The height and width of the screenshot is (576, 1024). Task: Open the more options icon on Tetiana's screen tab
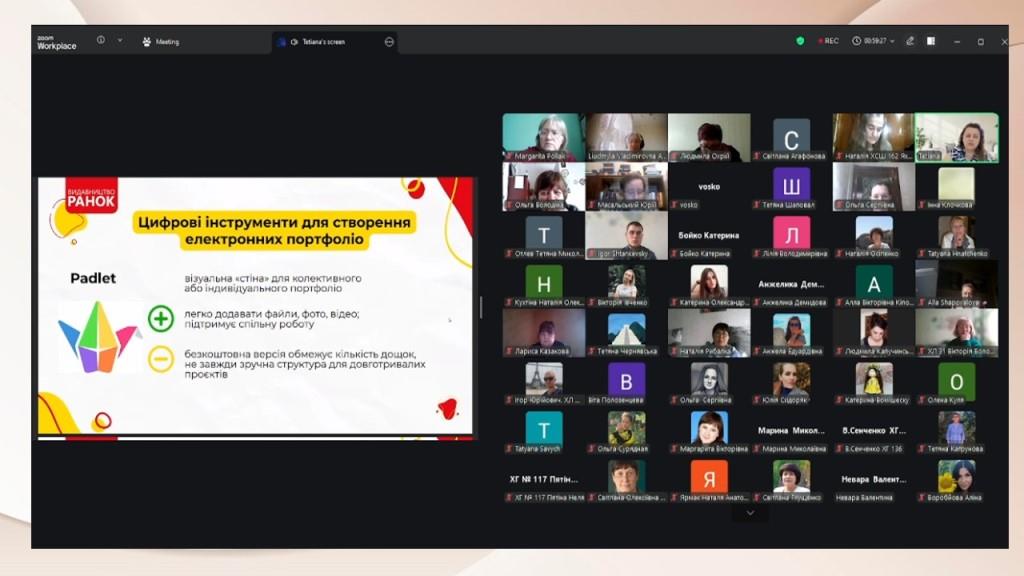click(389, 42)
